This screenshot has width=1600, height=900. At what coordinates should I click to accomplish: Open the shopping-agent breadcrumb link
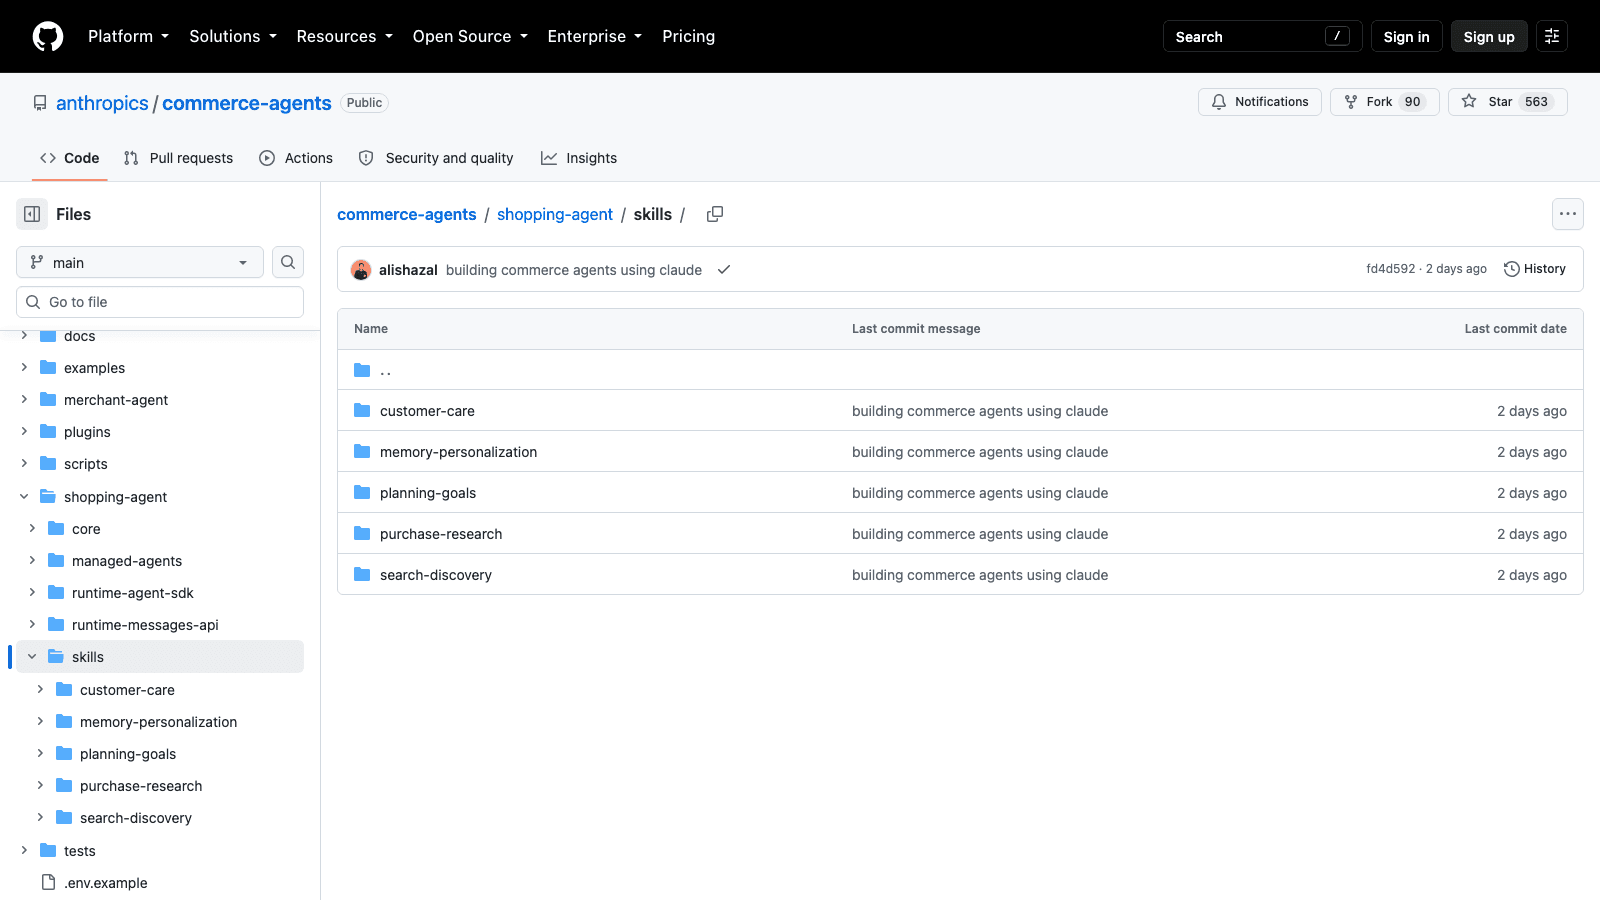coord(555,214)
